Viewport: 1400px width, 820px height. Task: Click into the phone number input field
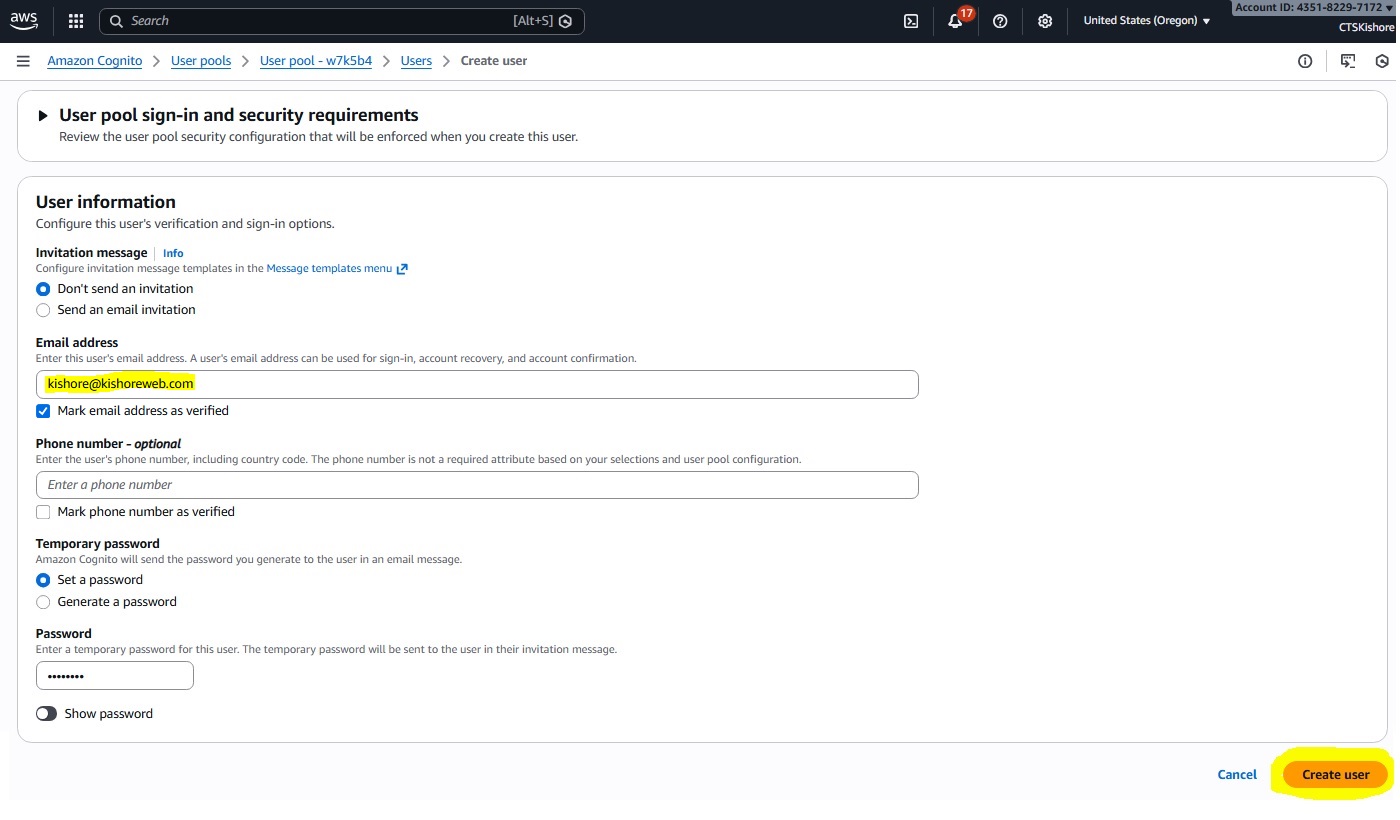point(477,485)
